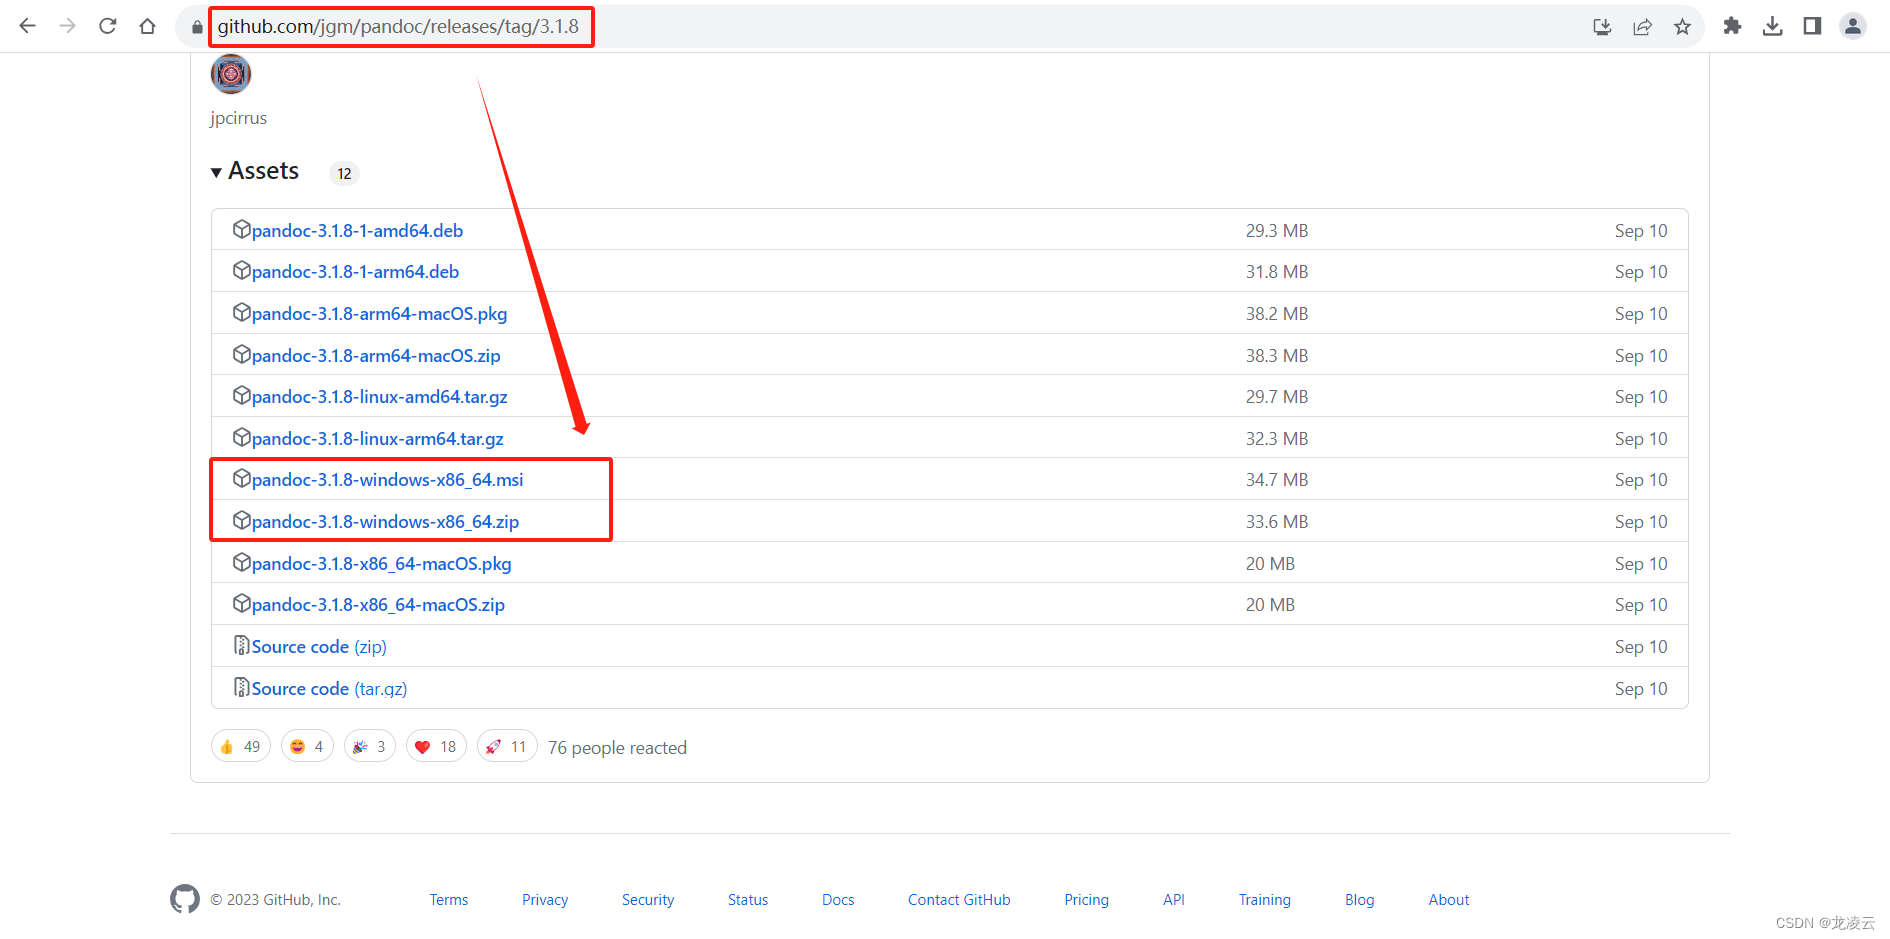Click the package icon for arm64-macOS.pkg

[241, 312]
